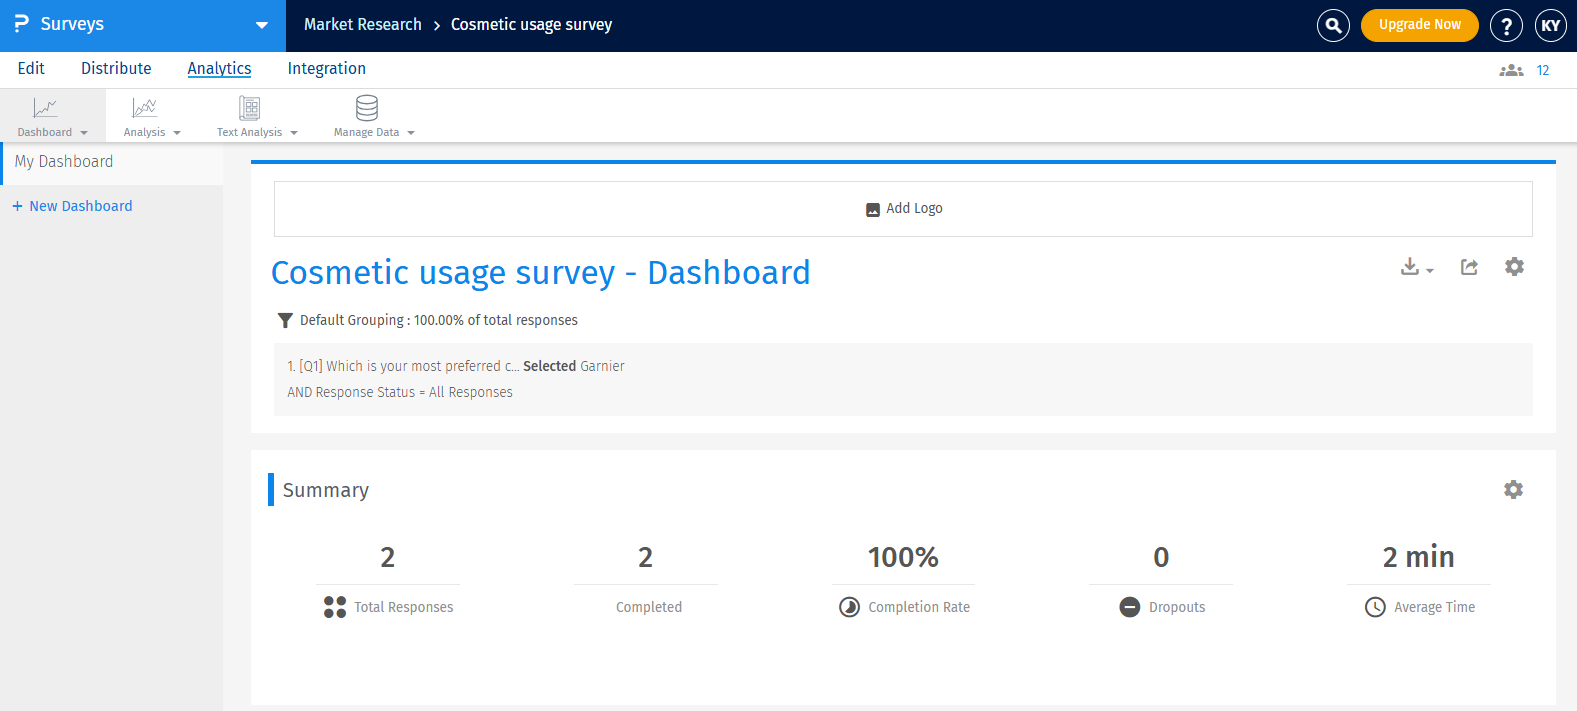1577x711 pixels.
Task: Open dashboard settings gear icon
Action: point(1514,267)
